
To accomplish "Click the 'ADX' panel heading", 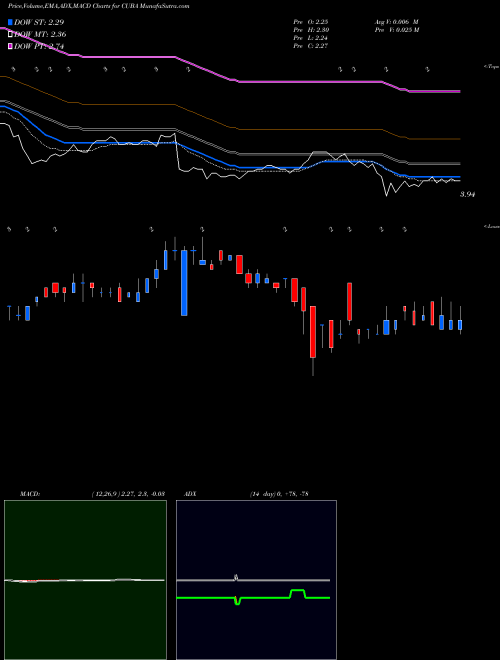I will click(x=190, y=494).
